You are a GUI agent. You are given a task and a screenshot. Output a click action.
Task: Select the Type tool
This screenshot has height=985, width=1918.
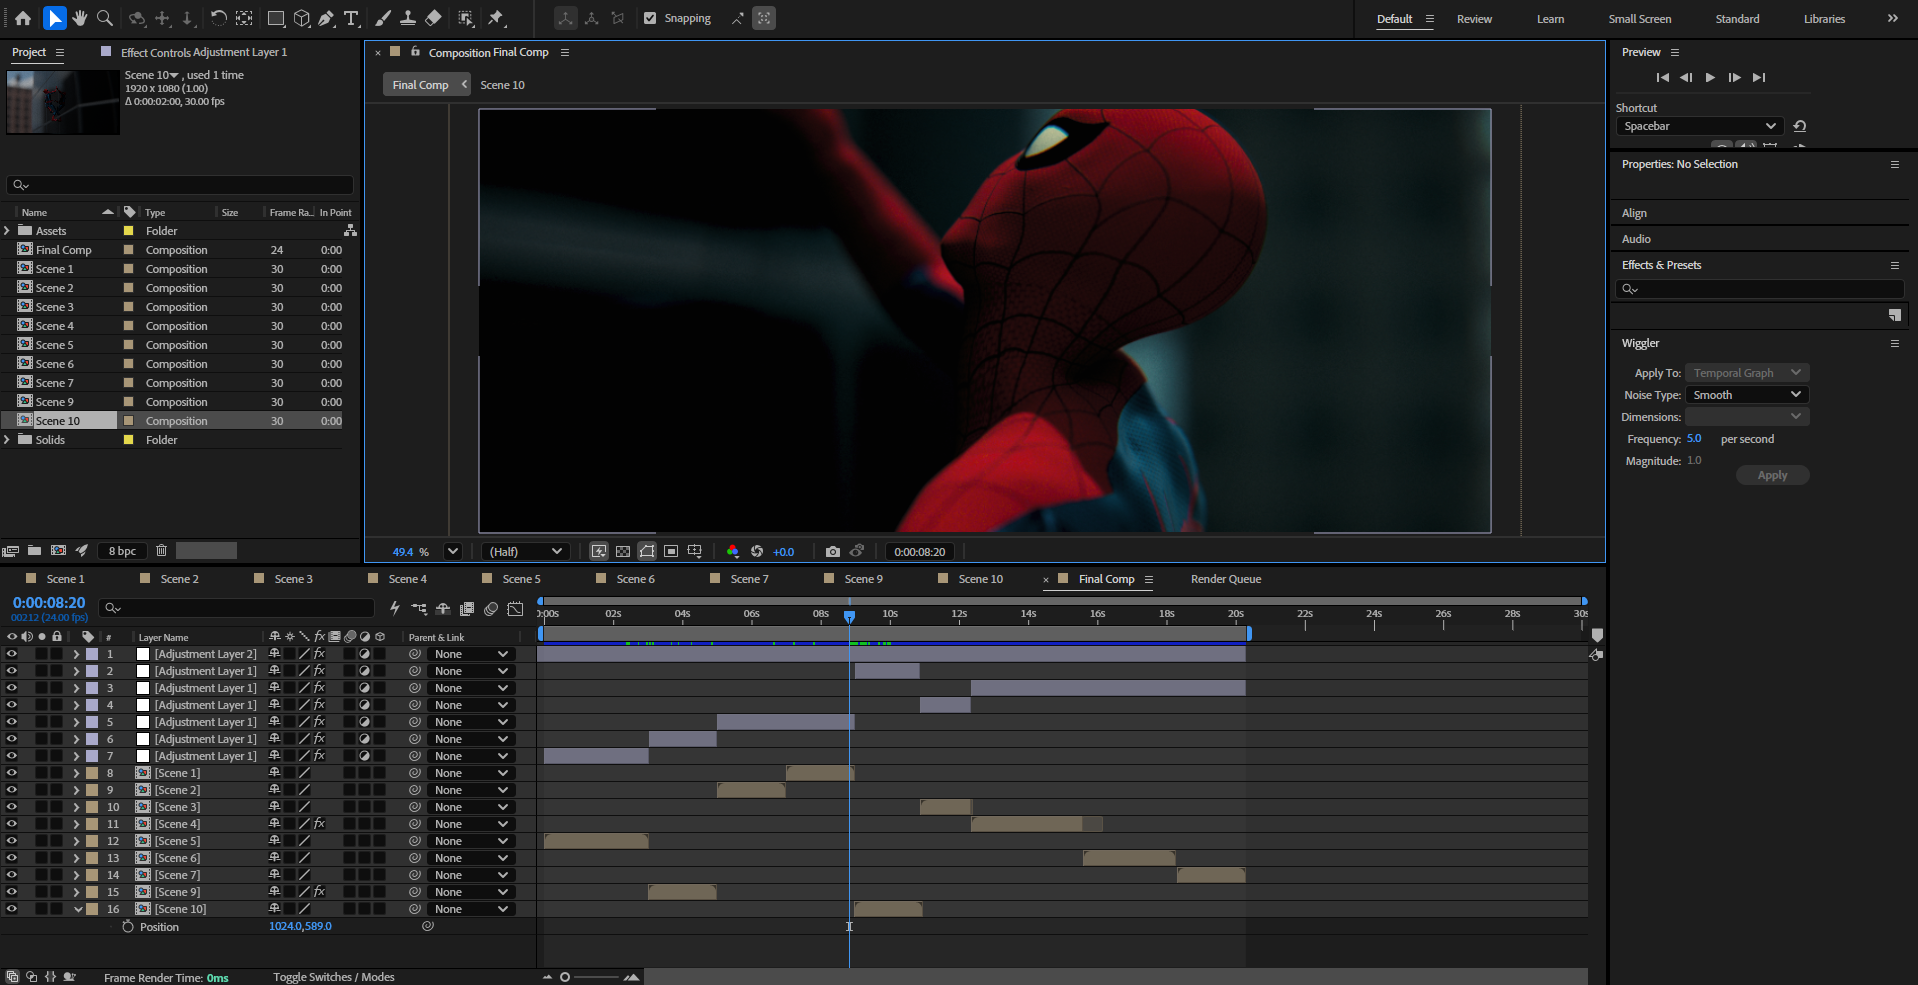coord(351,18)
